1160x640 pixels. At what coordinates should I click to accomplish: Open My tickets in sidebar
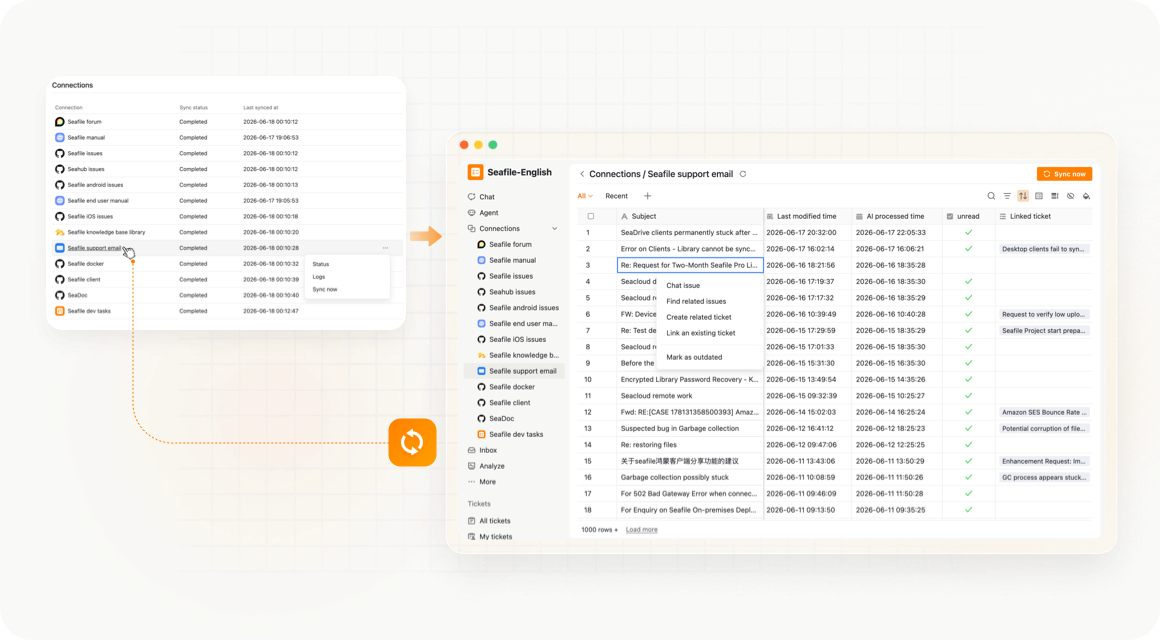[x=495, y=536]
